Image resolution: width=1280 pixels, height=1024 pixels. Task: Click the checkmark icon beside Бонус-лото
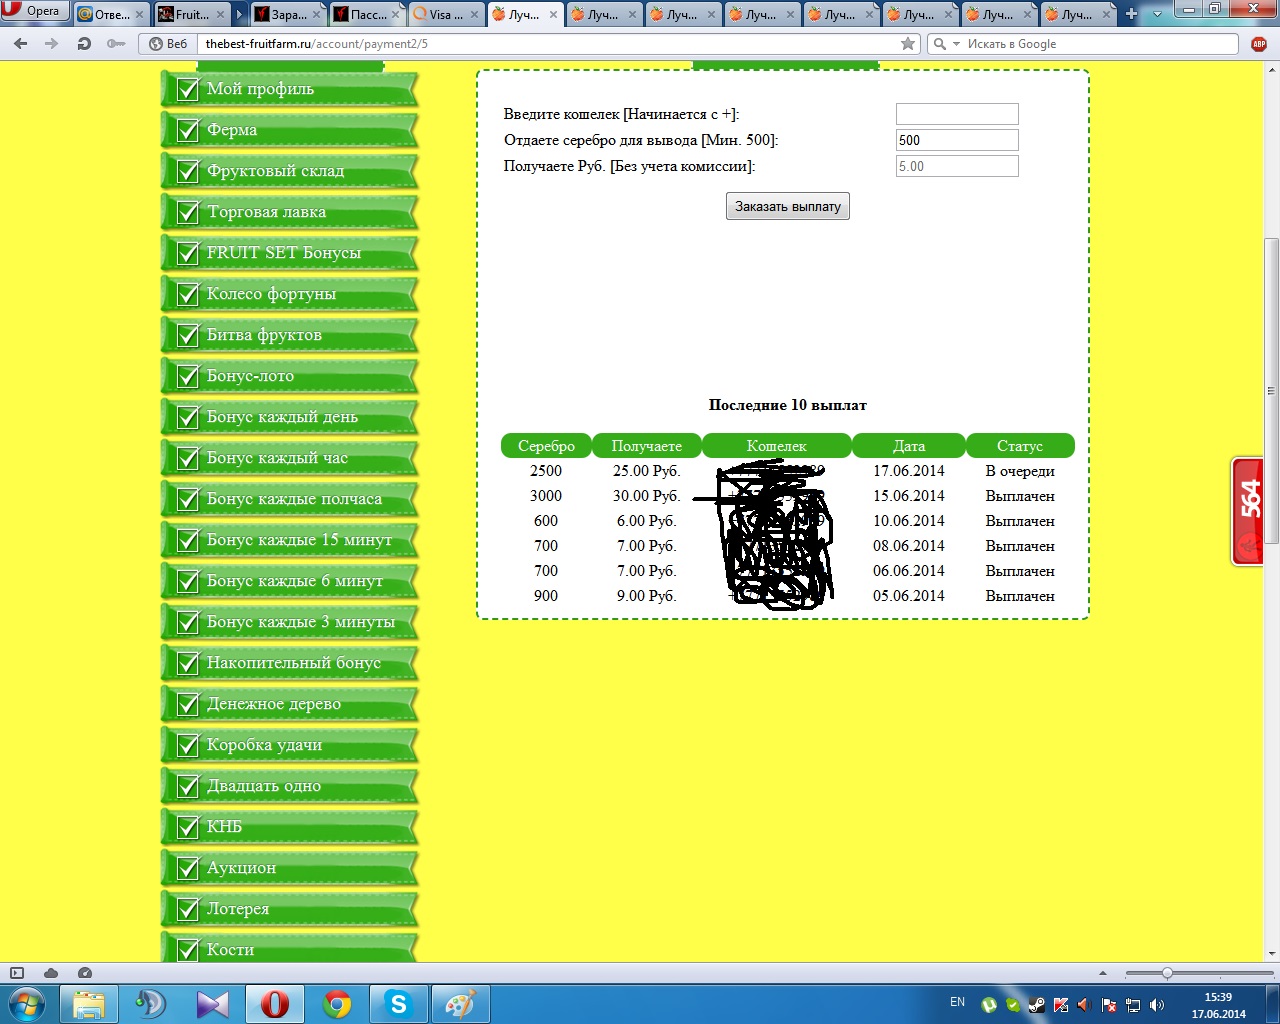(x=187, y=376)
